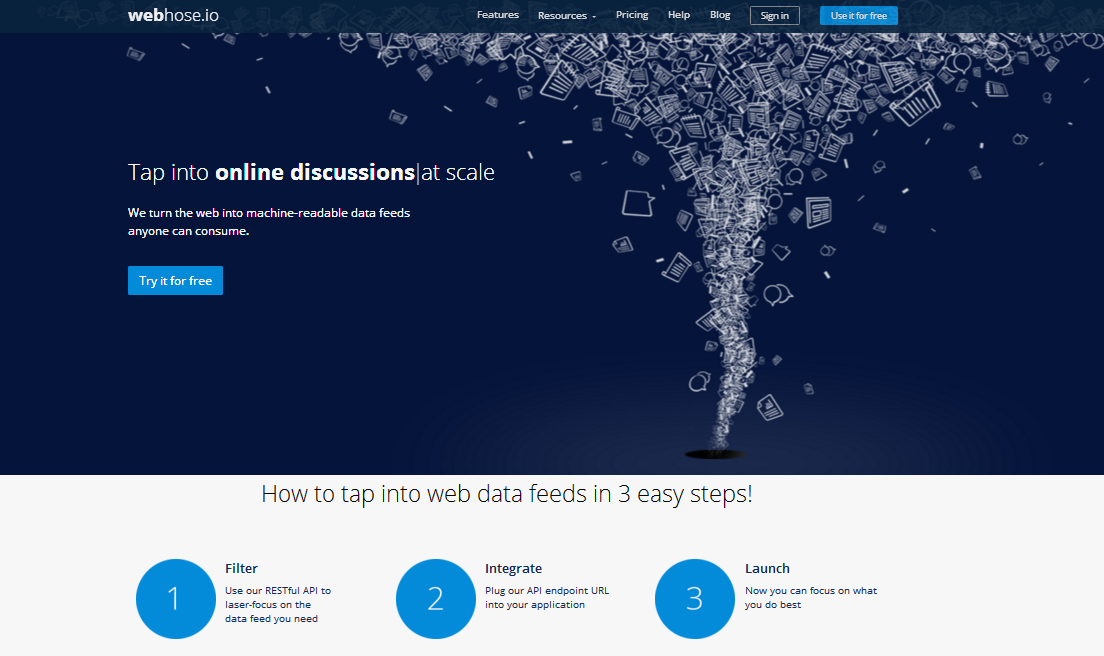Click the 'Use our RESTful API' description
1104x656 pixels.
pos(278,605)
